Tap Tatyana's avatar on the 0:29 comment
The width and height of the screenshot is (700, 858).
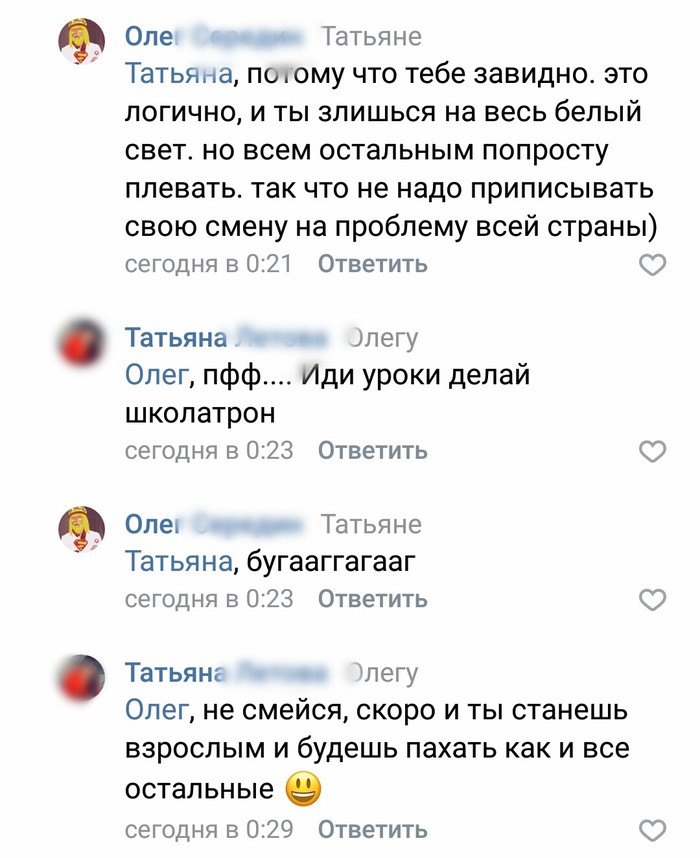(83, 680)
